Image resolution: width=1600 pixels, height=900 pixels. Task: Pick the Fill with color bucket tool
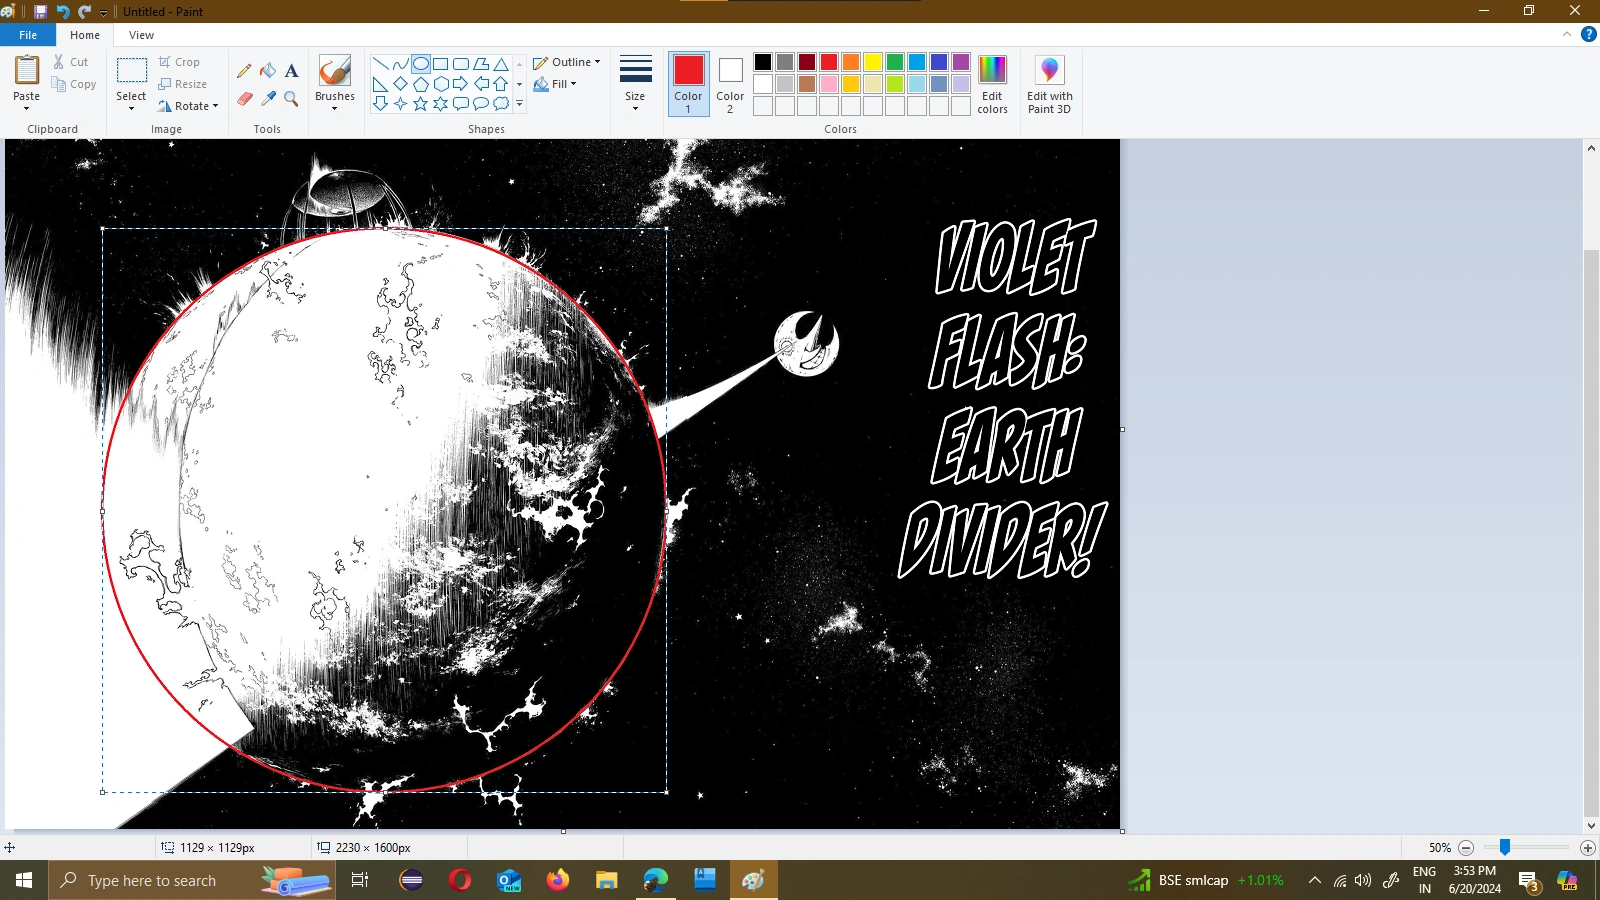tap(268, 71)
